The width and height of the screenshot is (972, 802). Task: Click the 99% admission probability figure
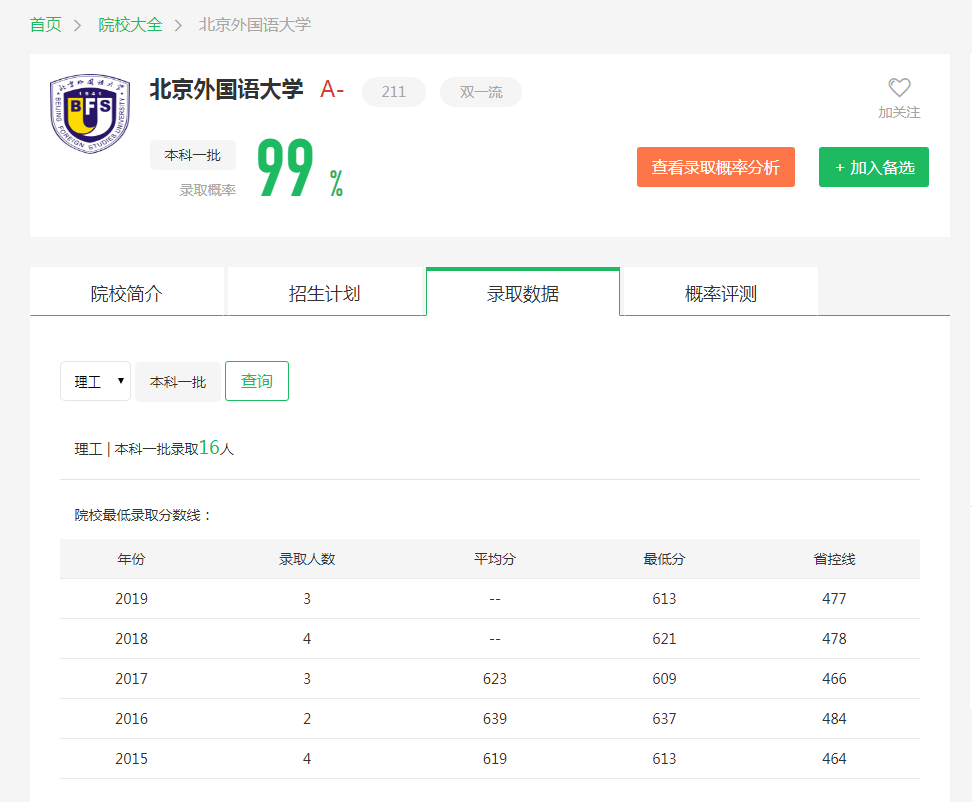301,167
